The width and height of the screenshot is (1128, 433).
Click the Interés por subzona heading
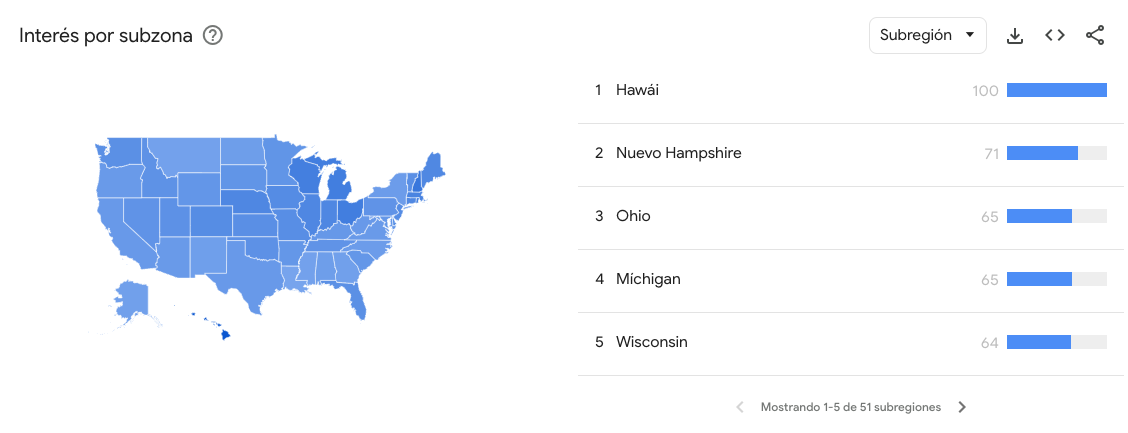tap(106, 36)
